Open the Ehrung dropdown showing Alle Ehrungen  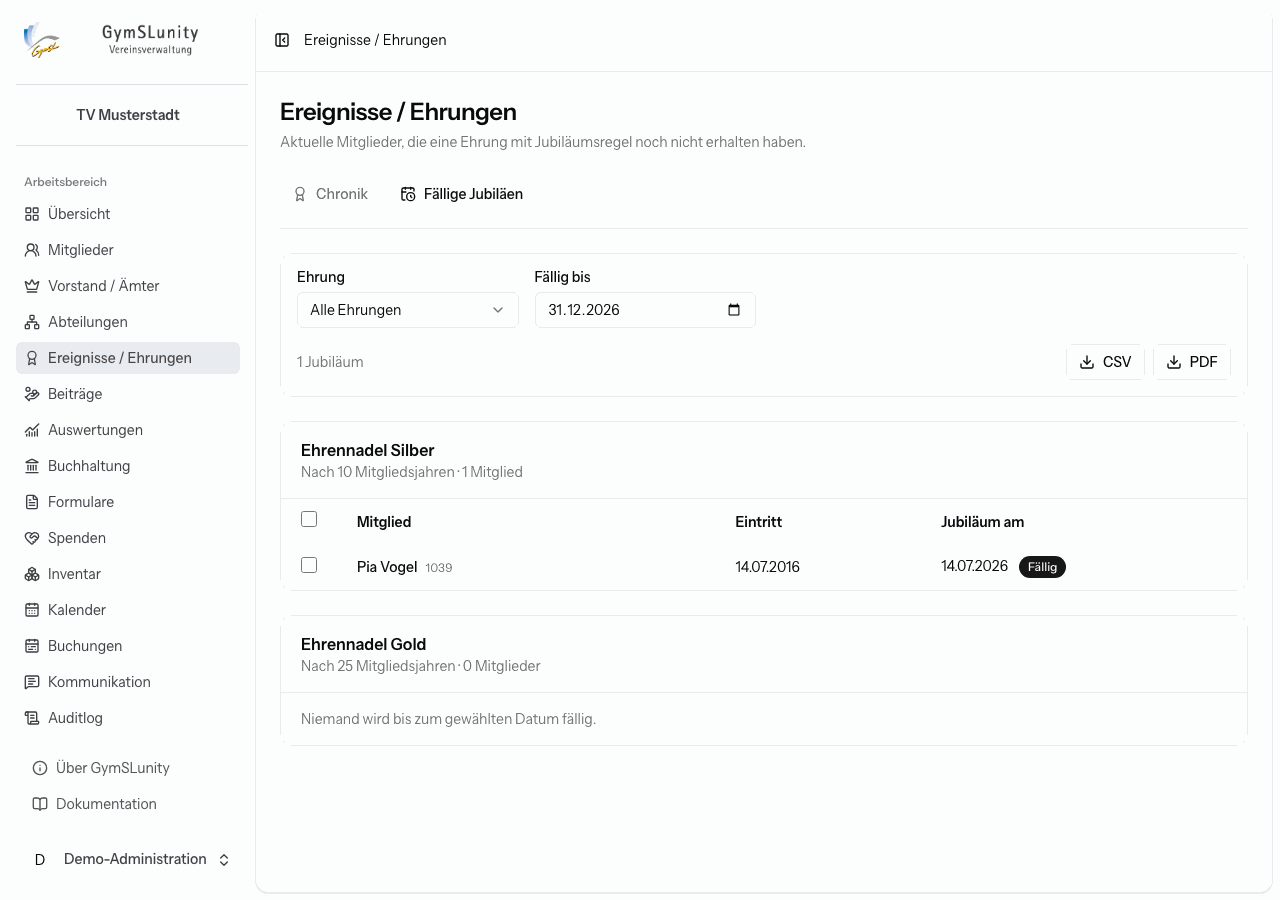pyautogui.click(x=408, y=310)
